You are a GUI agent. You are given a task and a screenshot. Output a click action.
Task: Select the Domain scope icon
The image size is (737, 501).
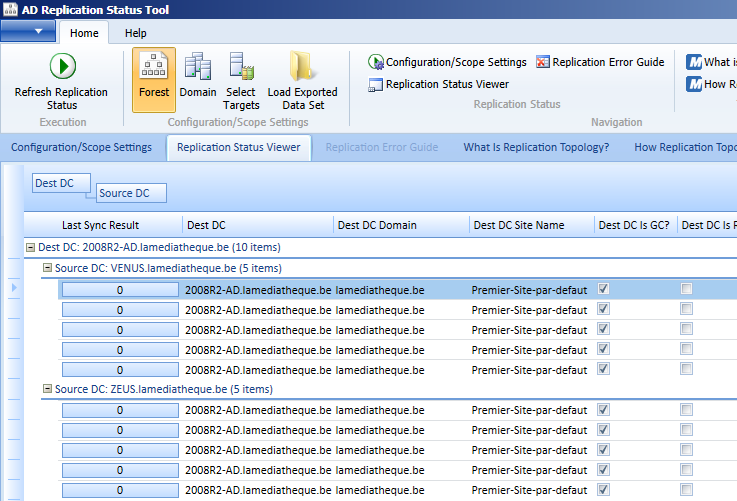(198, 66)
